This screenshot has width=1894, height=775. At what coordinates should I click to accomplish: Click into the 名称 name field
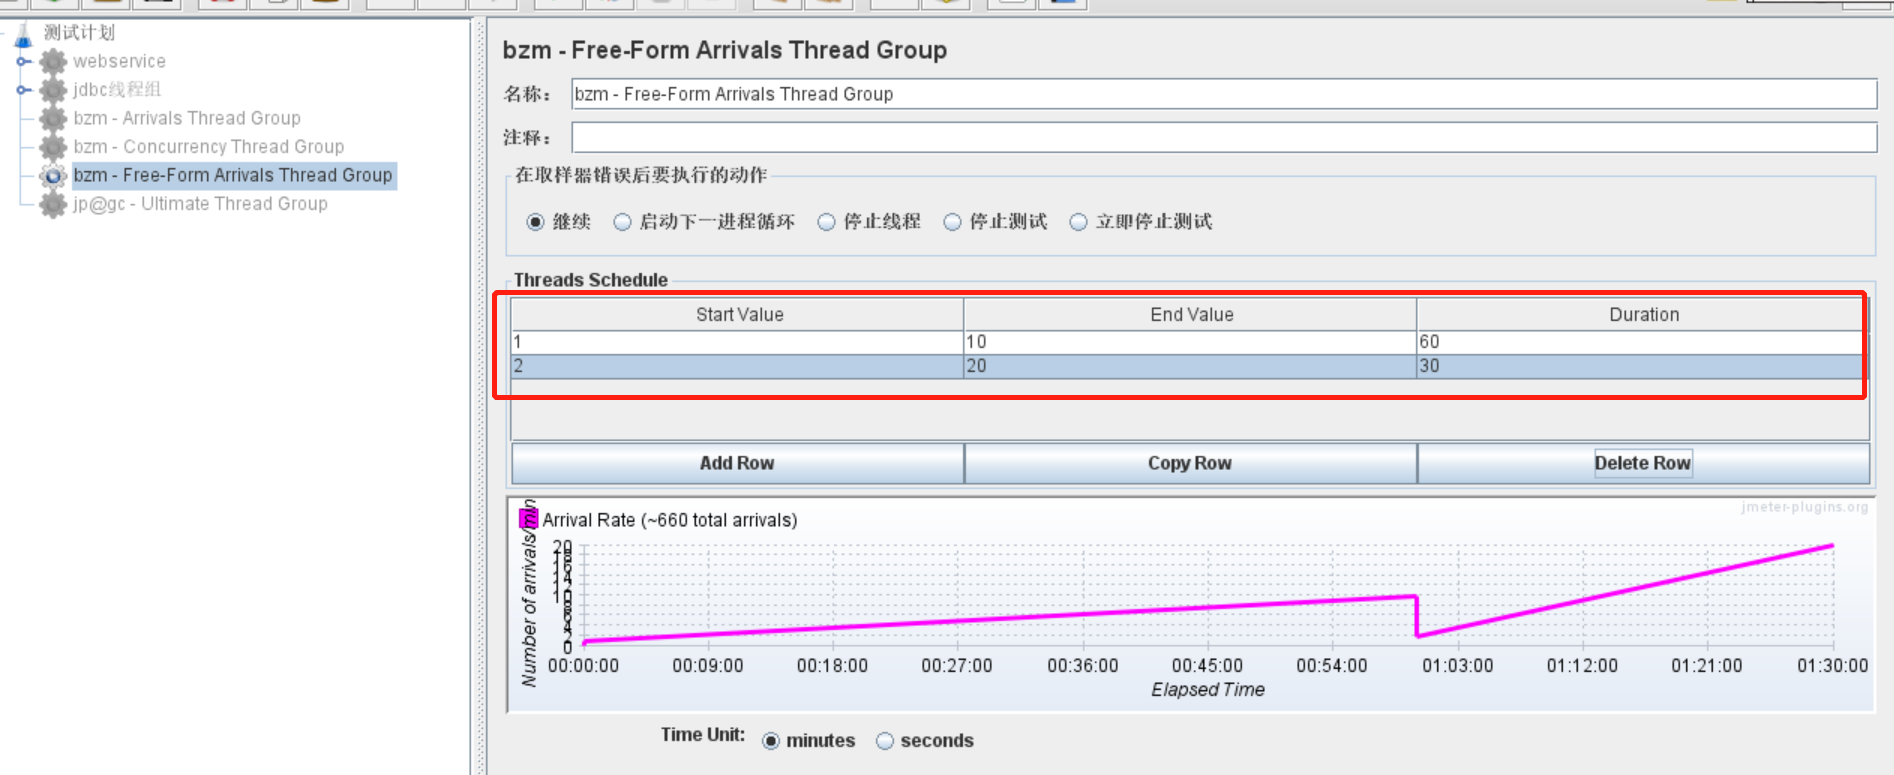pos(1224,94)
